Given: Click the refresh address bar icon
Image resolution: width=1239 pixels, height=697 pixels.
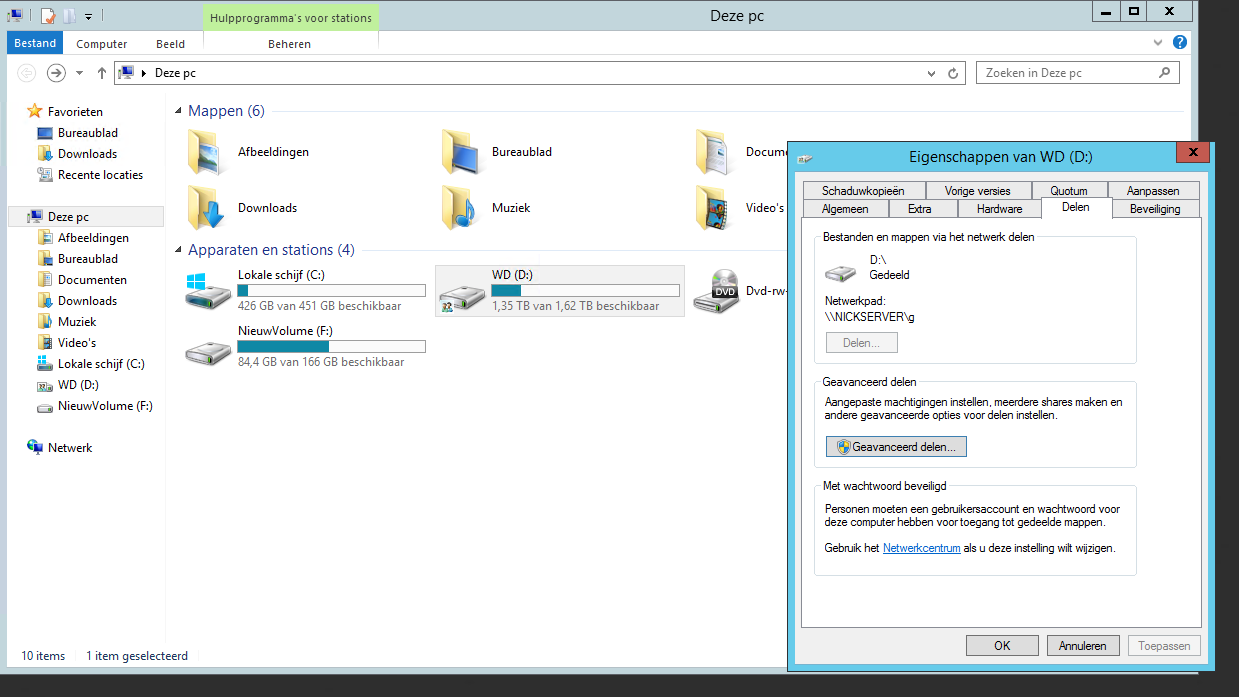Looking at the screenshot, I should point(954,73).
